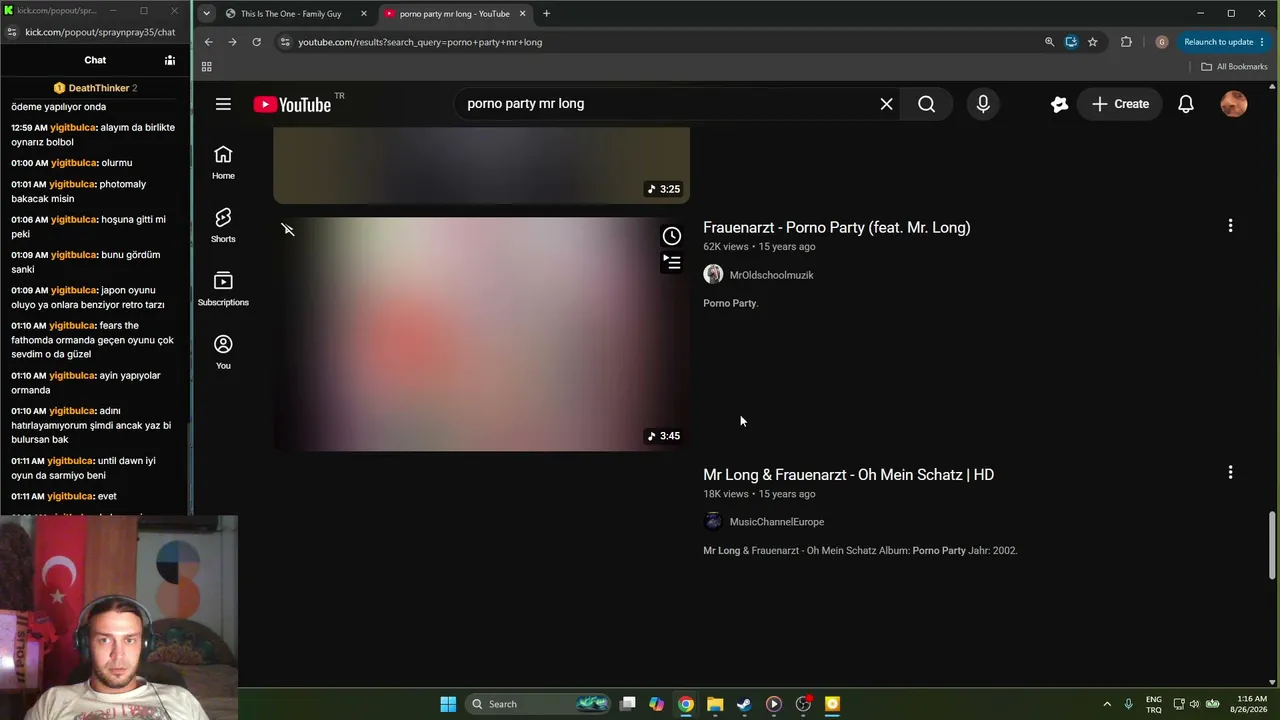Open Subscriptions in YouTube sidebar

point(223,289)
